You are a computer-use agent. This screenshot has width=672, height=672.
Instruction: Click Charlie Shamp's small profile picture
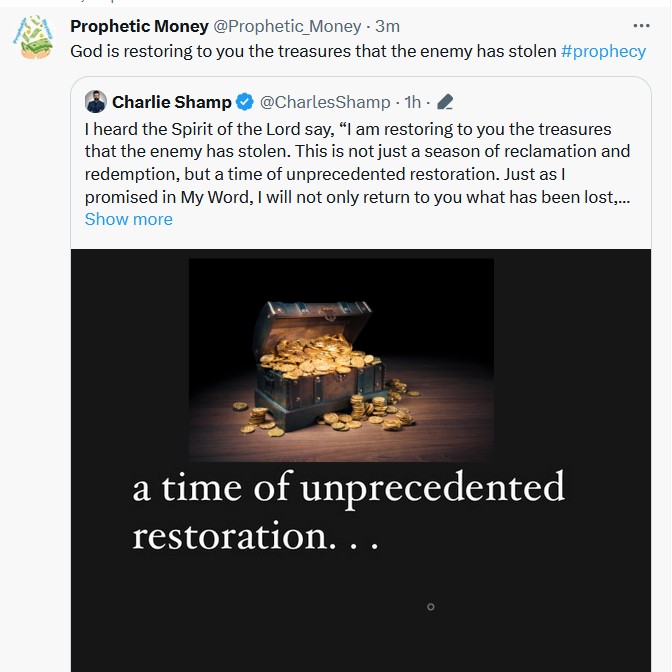[96, 102]
